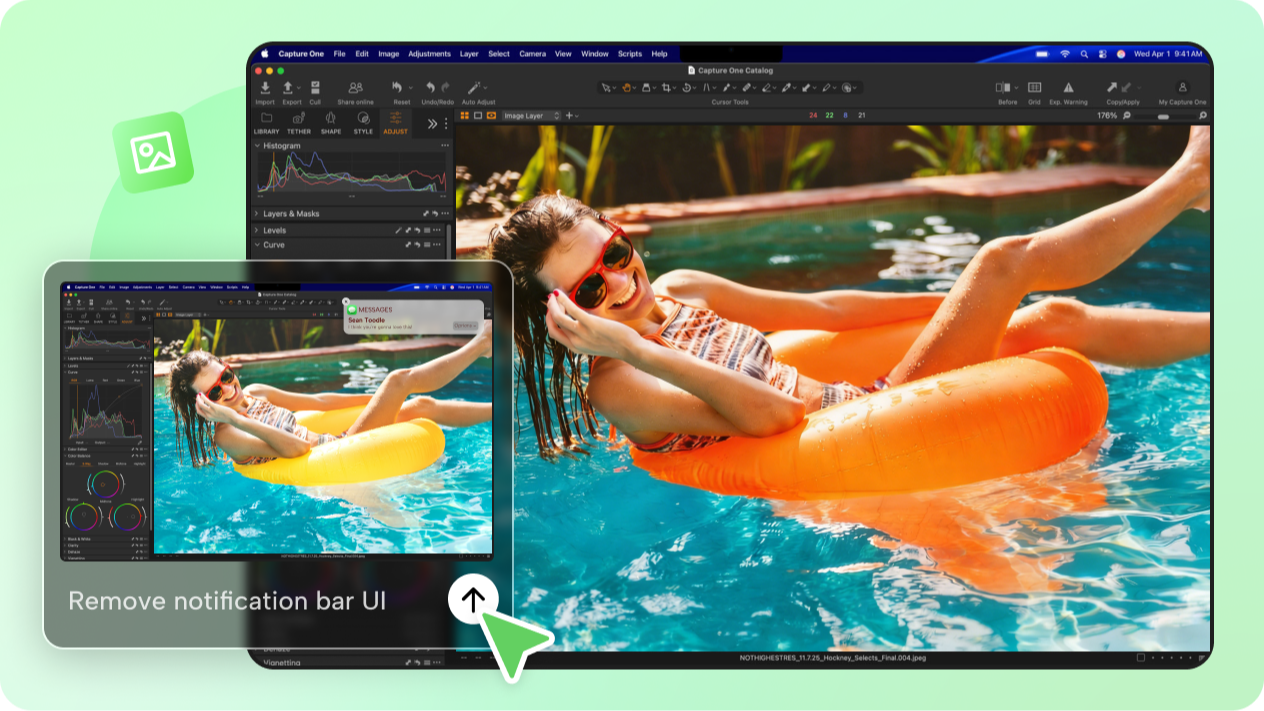Click the Exp. Warning icon
Screen dimensions: 1264x711
[1068, 88]
